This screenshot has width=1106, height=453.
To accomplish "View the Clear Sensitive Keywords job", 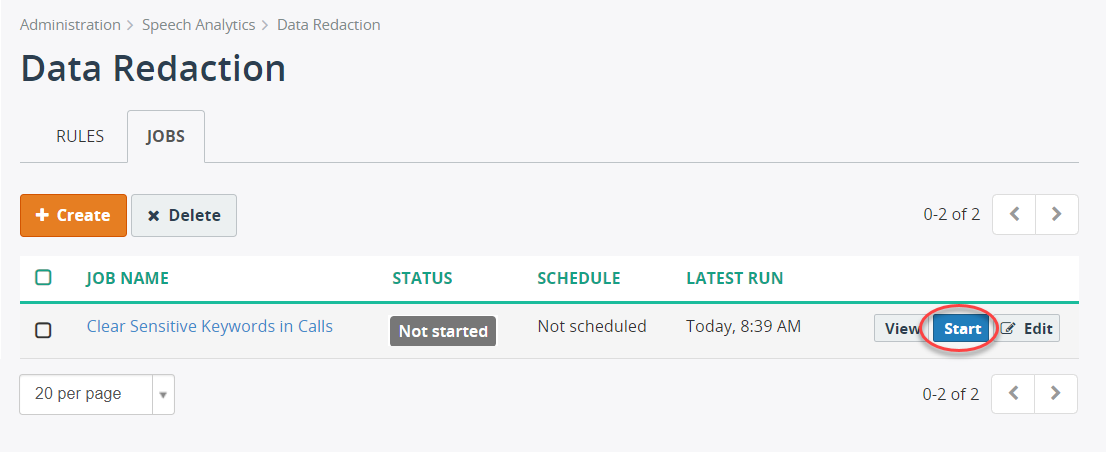I will 902,329.
